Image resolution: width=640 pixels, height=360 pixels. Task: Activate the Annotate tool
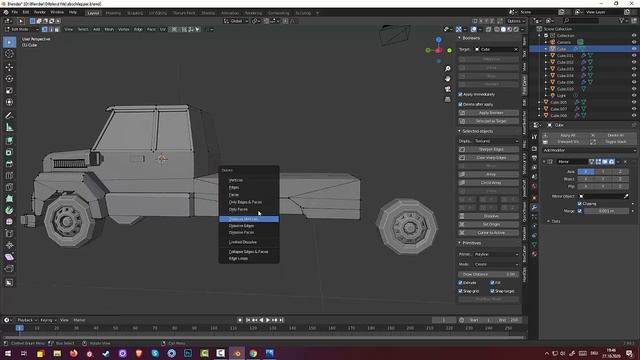pos(9,116)
